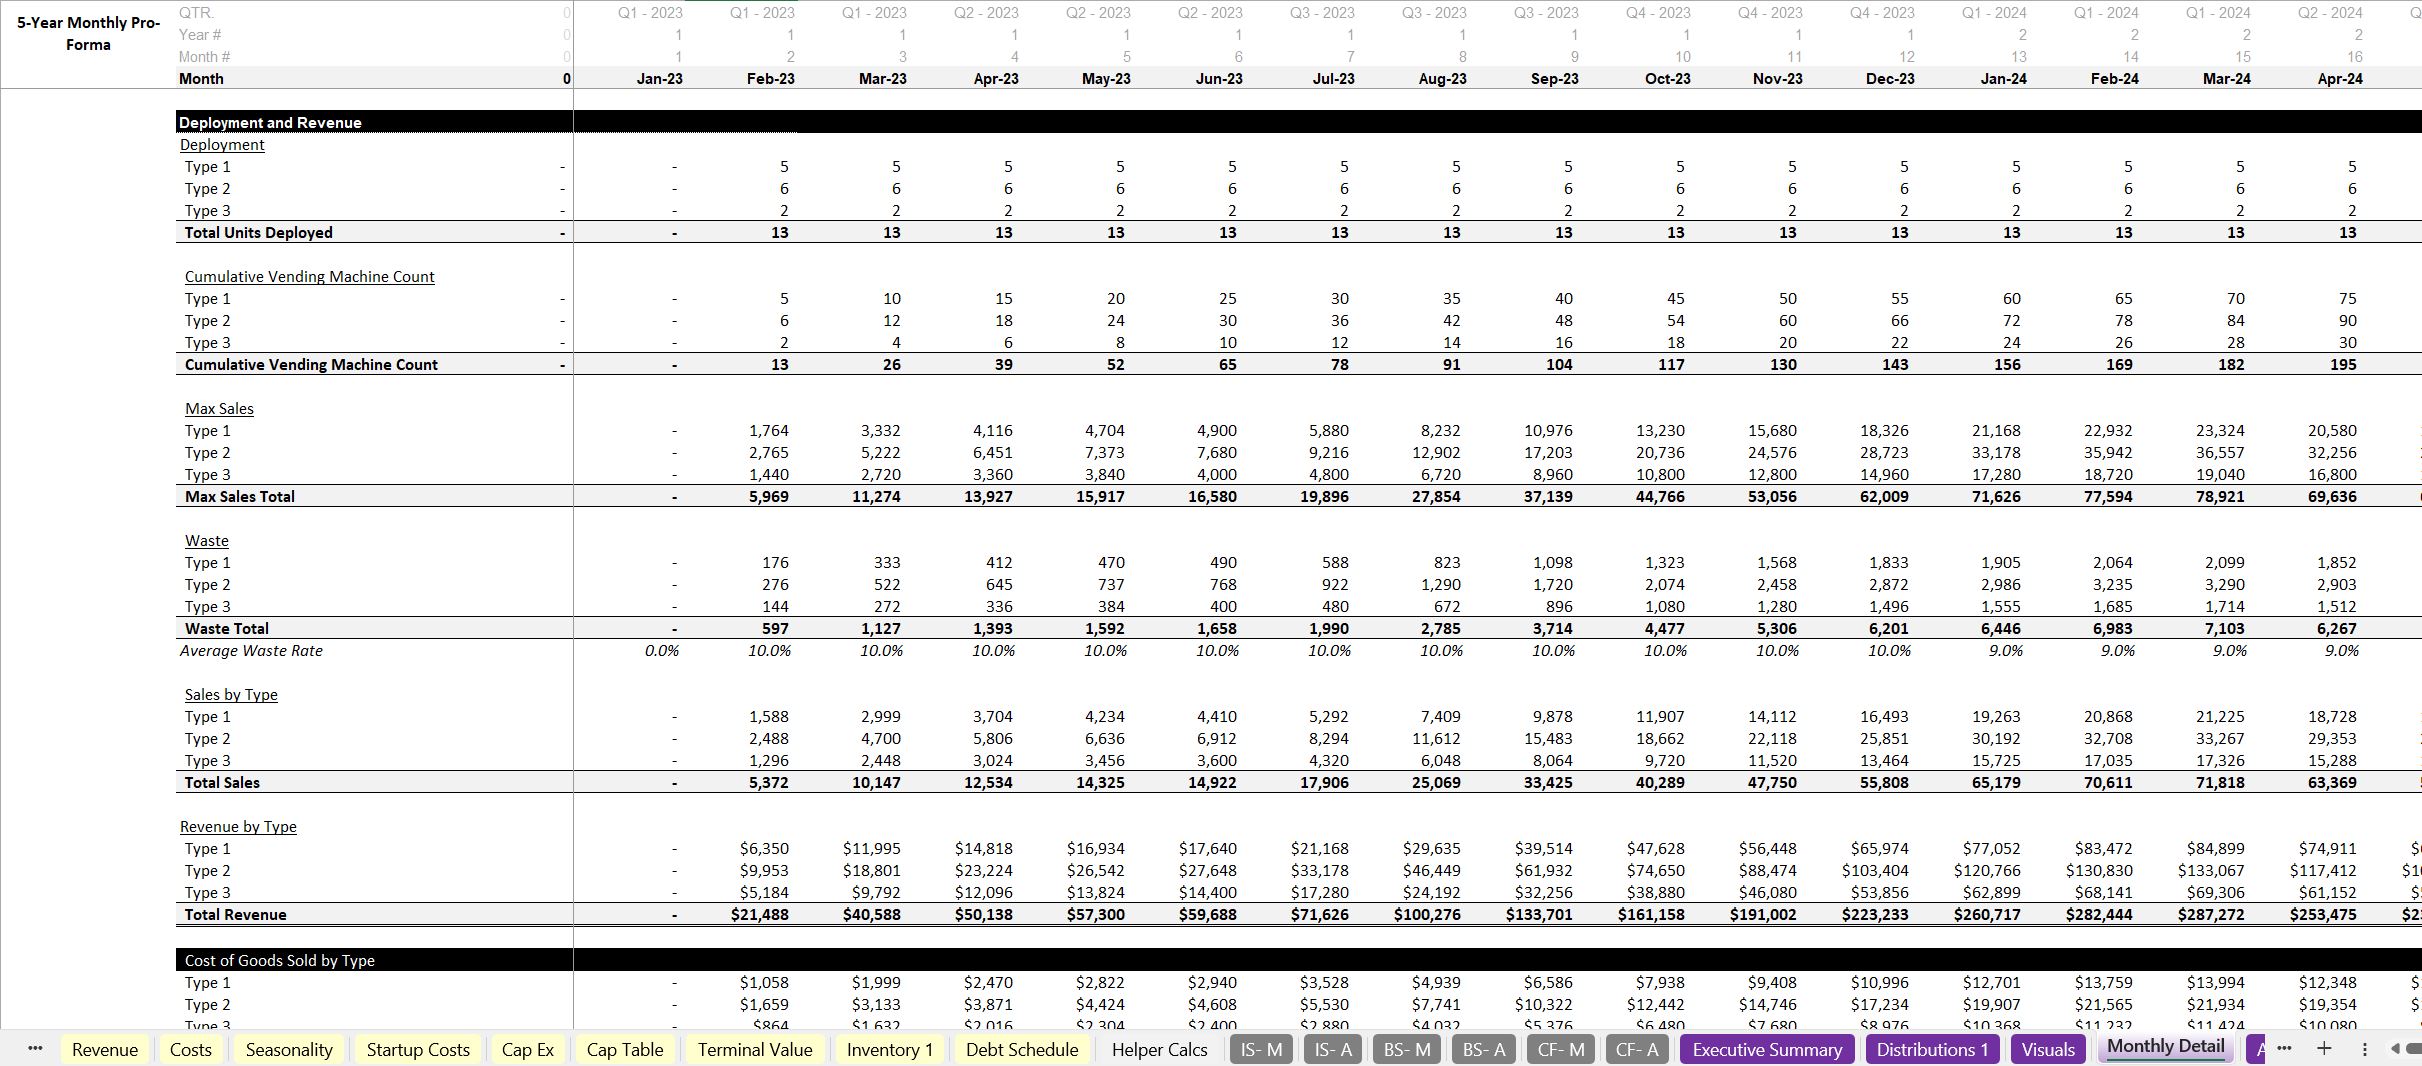Open sheet tab options with vertical dots
The width and height of the screenshot is (2422, 1066).
2364,1049
